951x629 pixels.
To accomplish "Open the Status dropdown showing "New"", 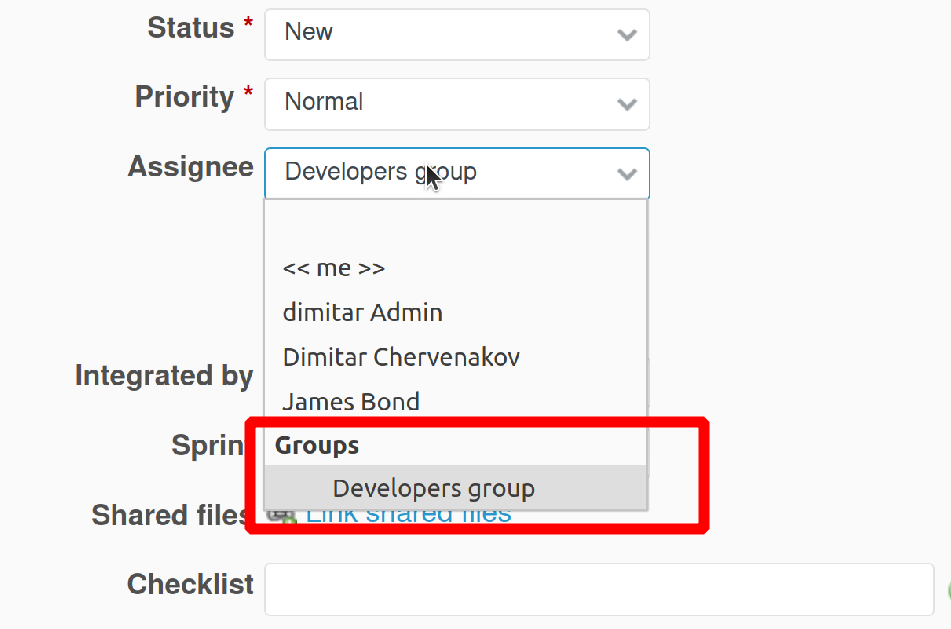I will pyautogui.click(x=456, y=33).
